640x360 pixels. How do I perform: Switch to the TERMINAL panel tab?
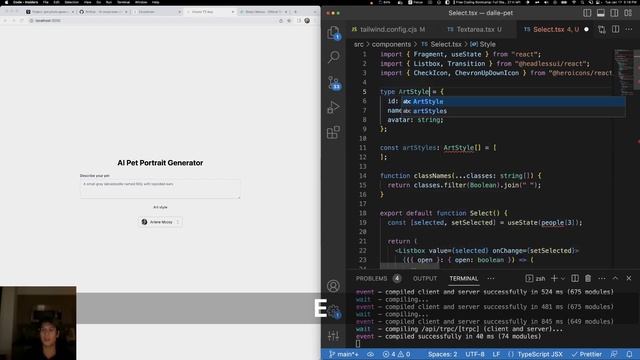tap(464, 278)
